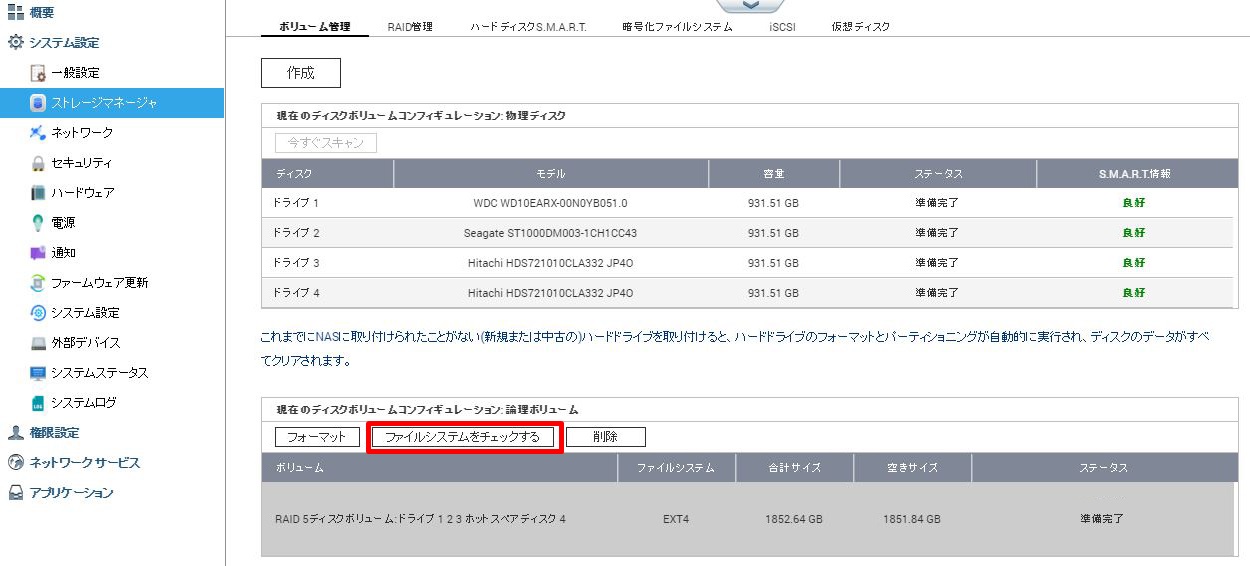Click the システム設定 gear icon
This screenshot has width=1250, height=566.
(15, 42)
